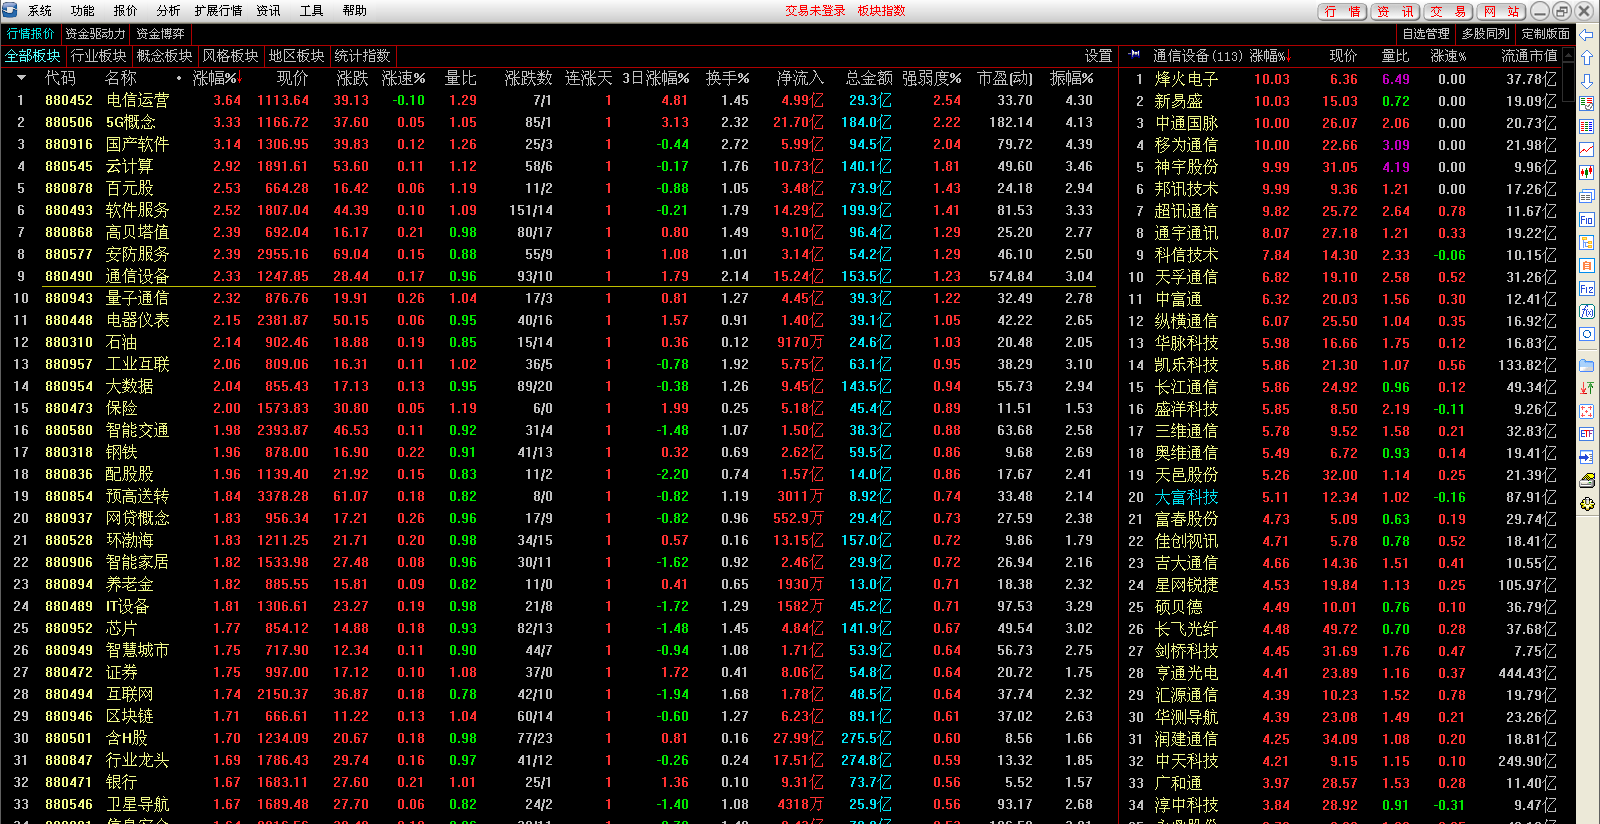The width and height of the screenshot is (1600, 824).
Task: Click the blue arrow export icon in sidebar
Action: click(1587, 457)
